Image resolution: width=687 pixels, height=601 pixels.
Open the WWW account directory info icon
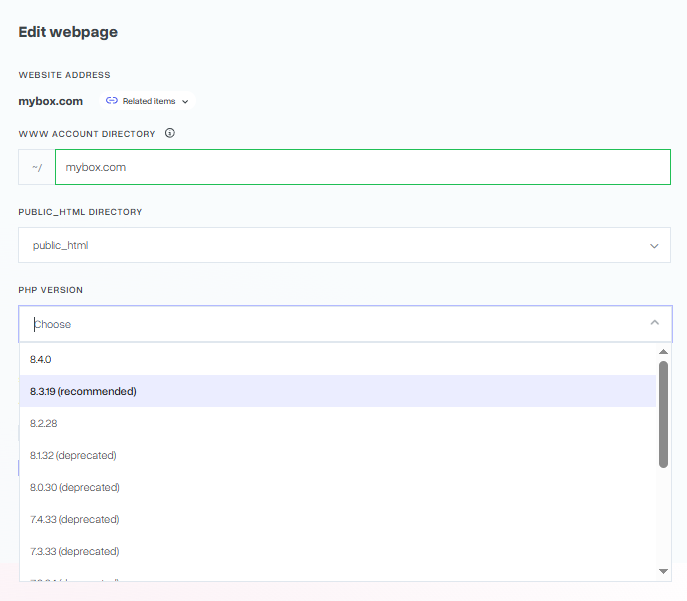[x=170, y=133]
